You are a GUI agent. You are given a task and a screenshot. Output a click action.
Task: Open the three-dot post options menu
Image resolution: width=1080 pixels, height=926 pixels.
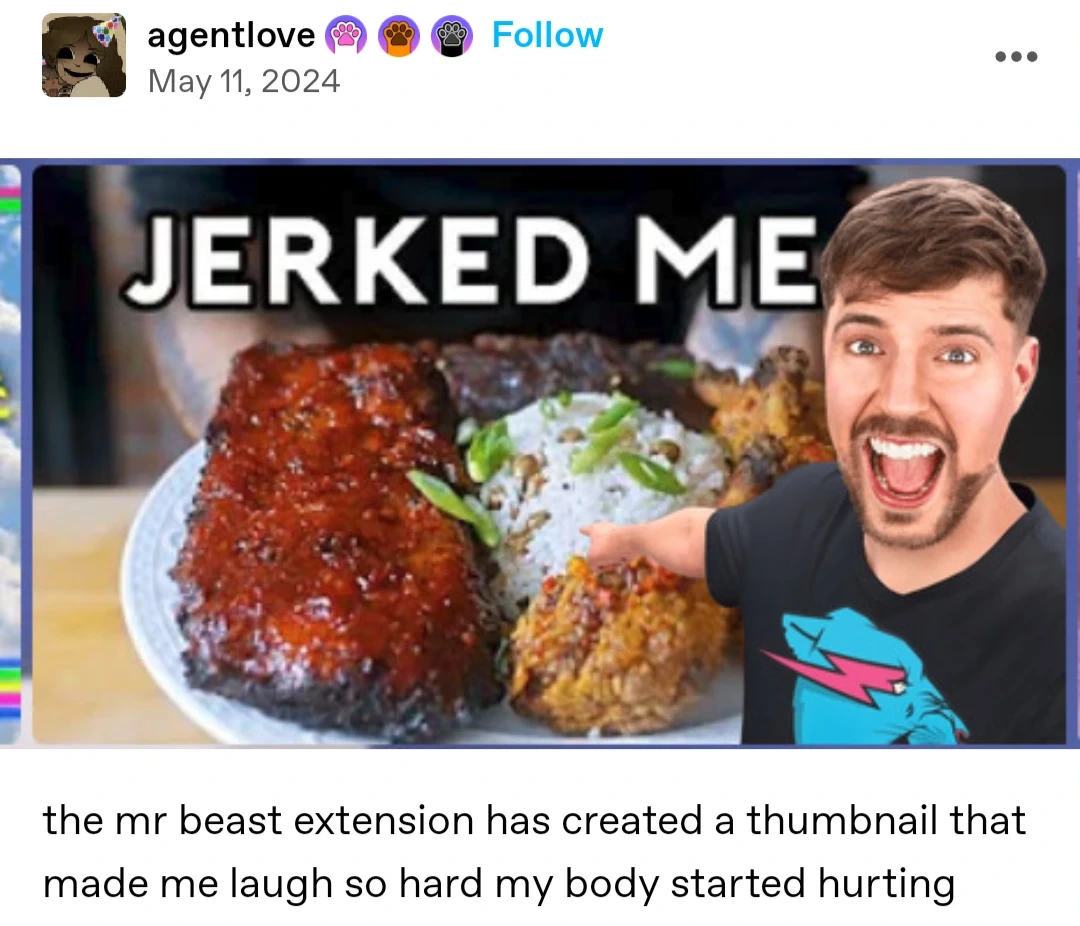click(1017, 56)
